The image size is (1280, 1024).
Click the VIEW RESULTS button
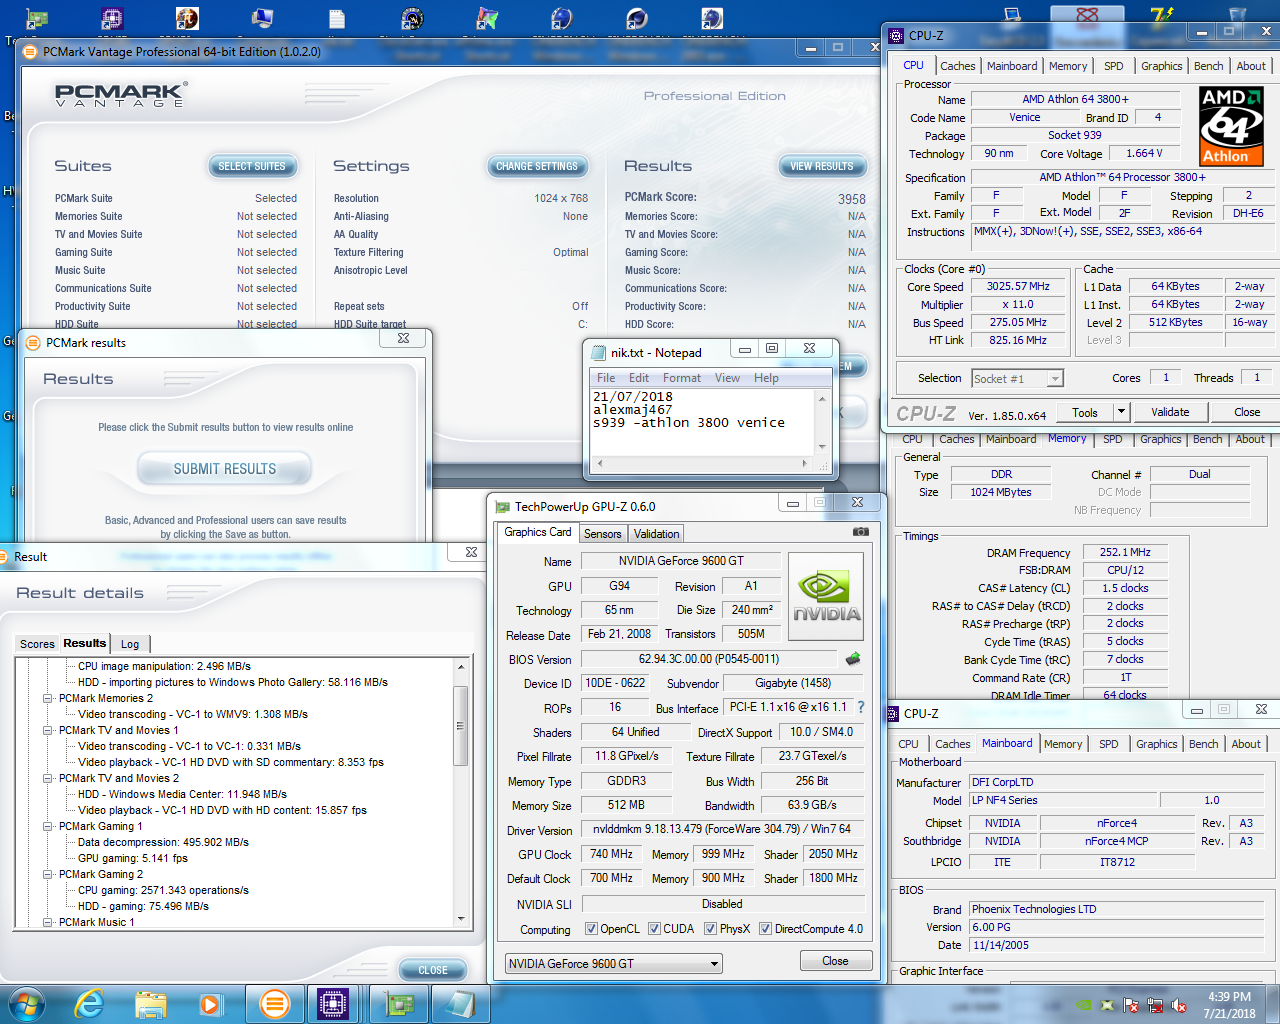click(822, 166)
